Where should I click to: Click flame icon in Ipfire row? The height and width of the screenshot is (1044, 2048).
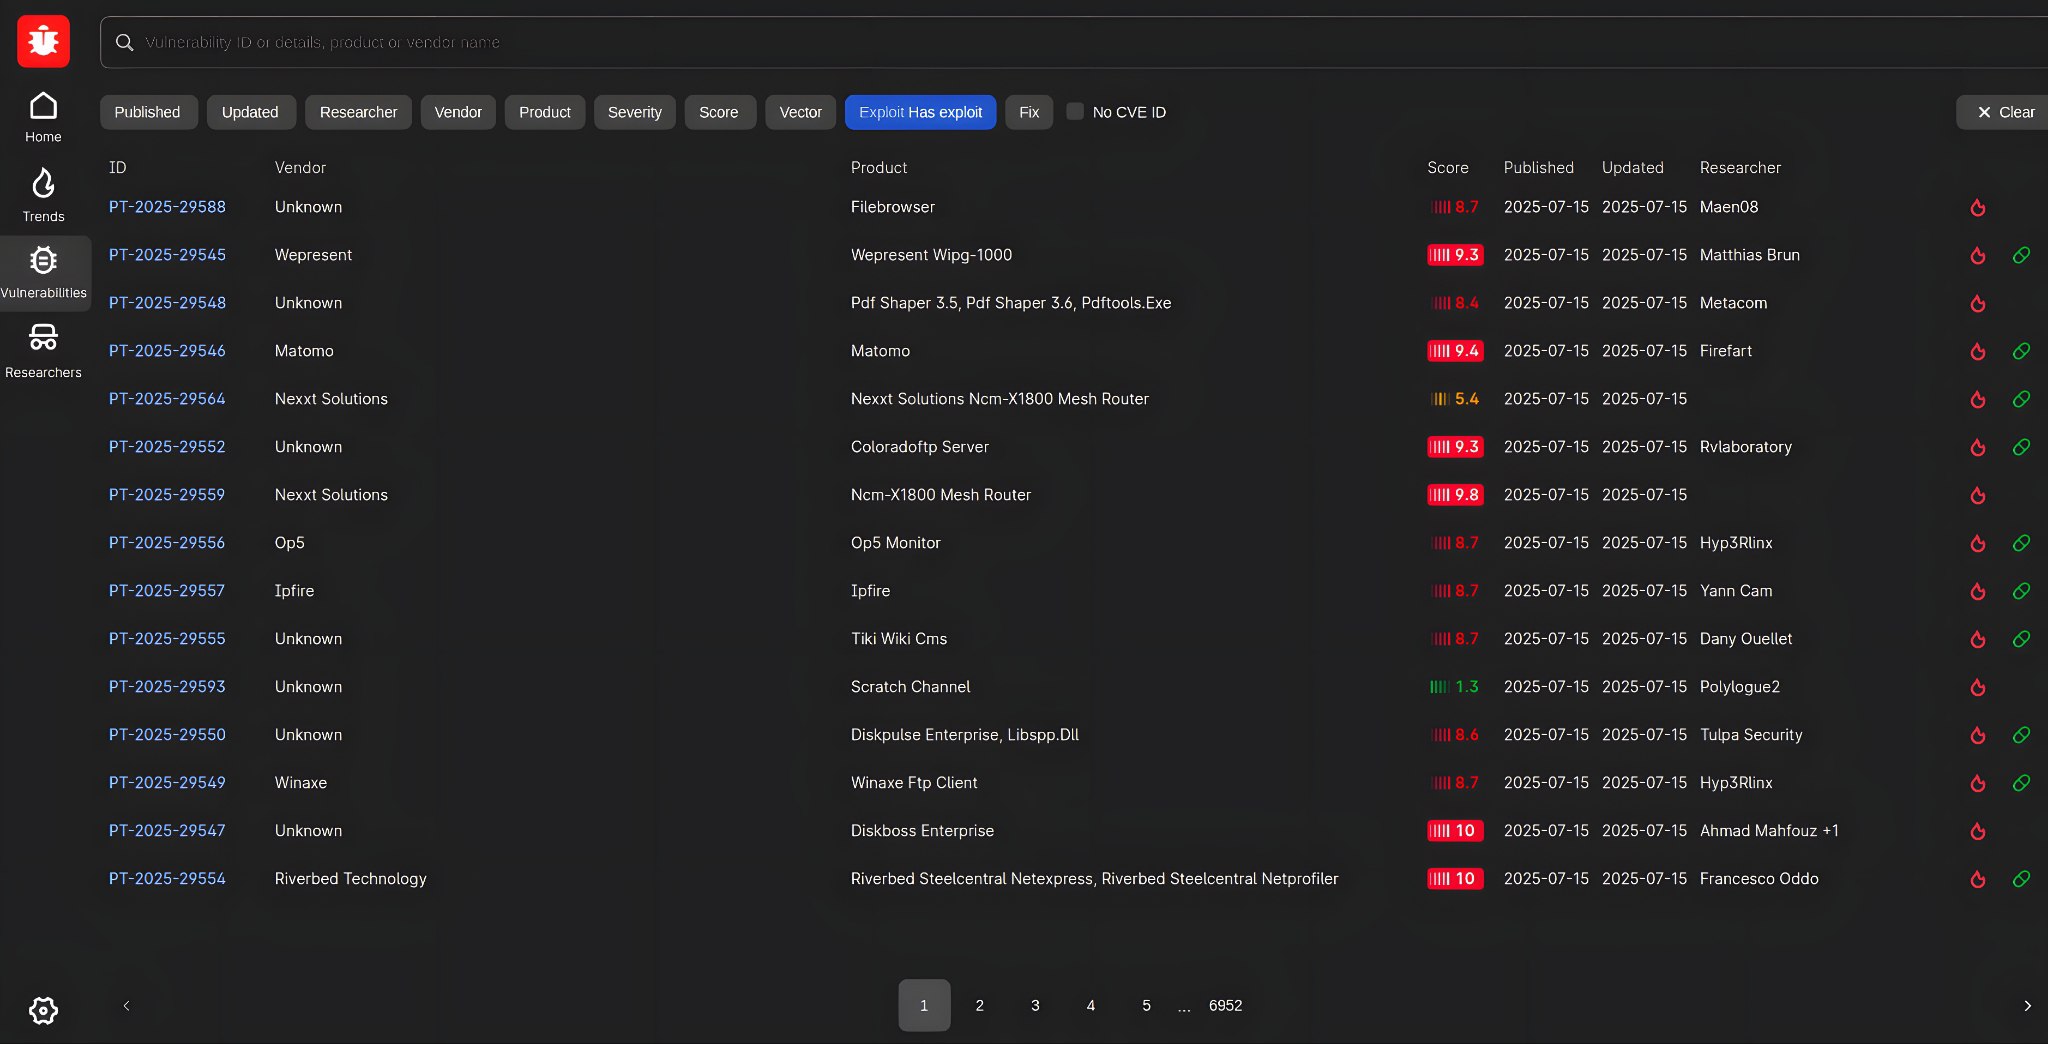coord(1977,591)
